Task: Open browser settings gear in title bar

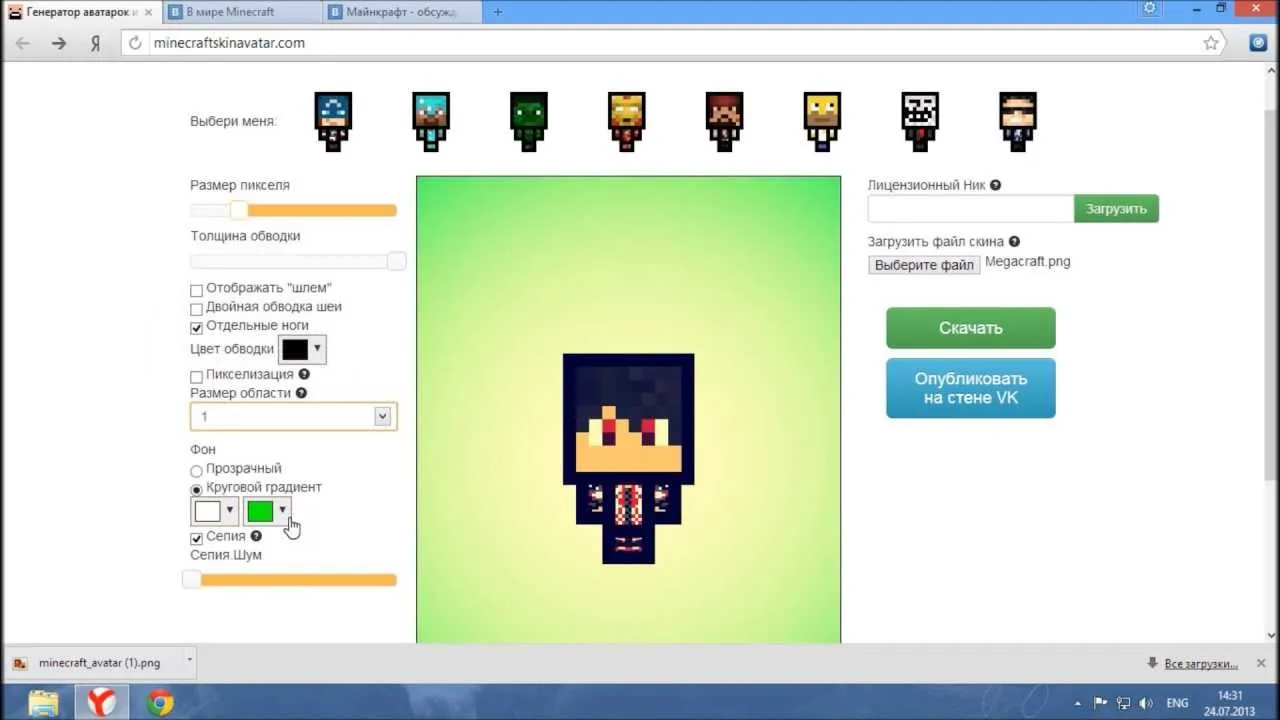Action: pos(1150,8)
